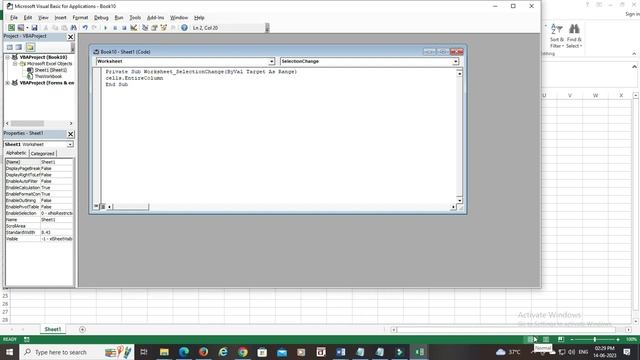This screenshot has height=360, width=640.
Task: Open the Edit menu
Action: (x=28, y=18)
